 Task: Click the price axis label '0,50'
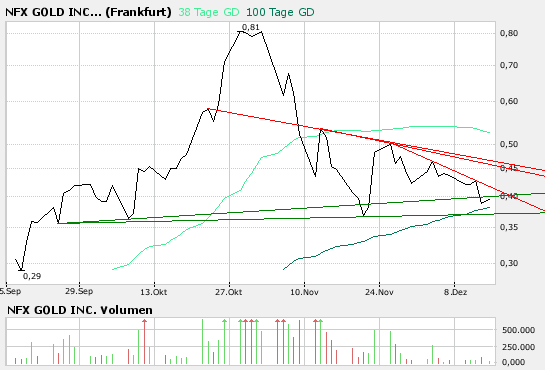click(x=509, y=144)
